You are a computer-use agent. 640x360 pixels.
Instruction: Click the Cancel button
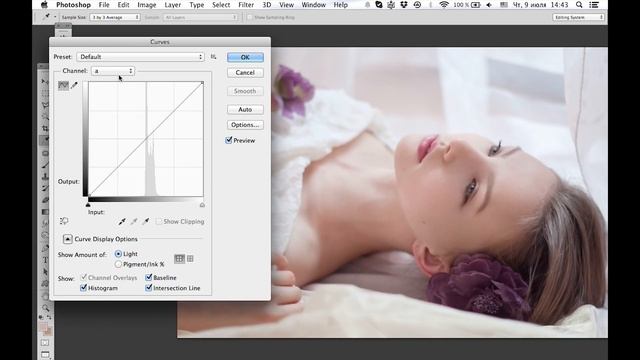coord(245,73)
